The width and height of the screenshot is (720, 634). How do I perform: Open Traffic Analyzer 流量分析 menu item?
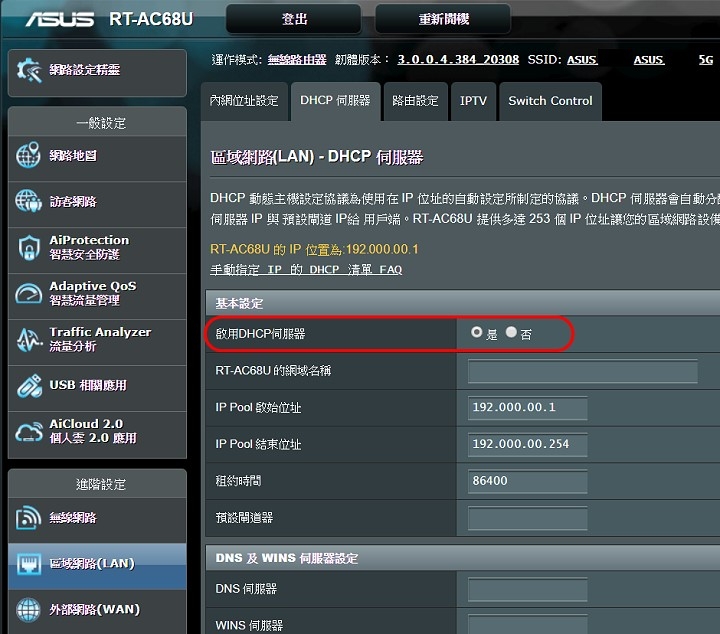click(x=97, y=342)
